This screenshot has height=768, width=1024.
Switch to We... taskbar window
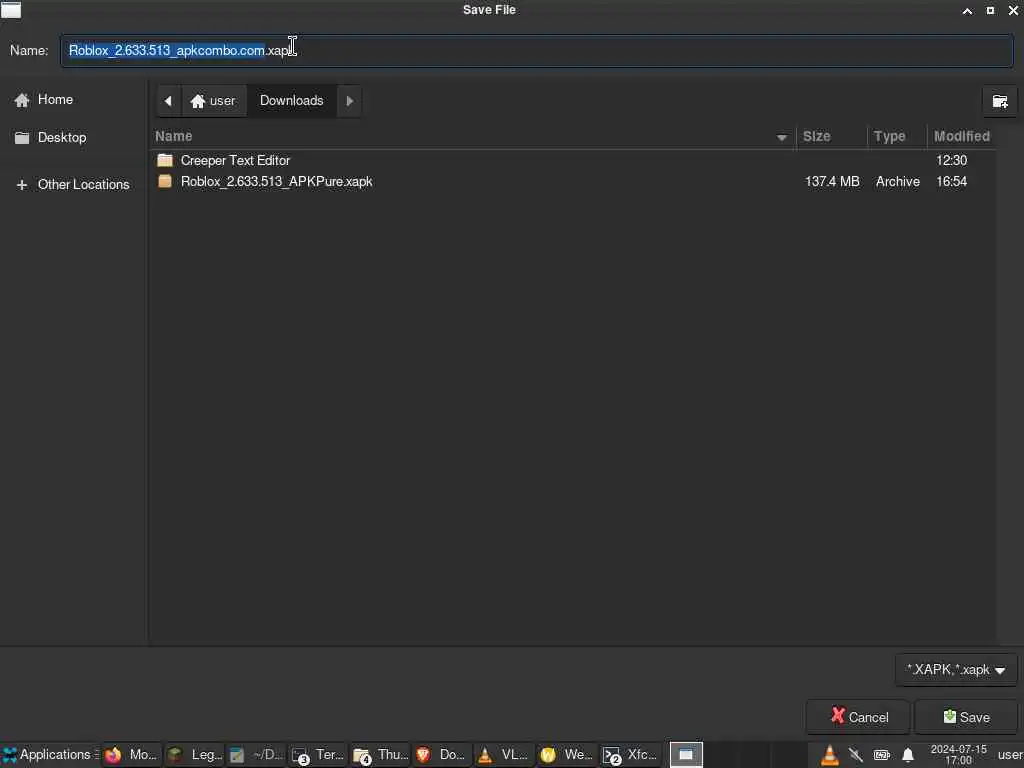(566, 755)
